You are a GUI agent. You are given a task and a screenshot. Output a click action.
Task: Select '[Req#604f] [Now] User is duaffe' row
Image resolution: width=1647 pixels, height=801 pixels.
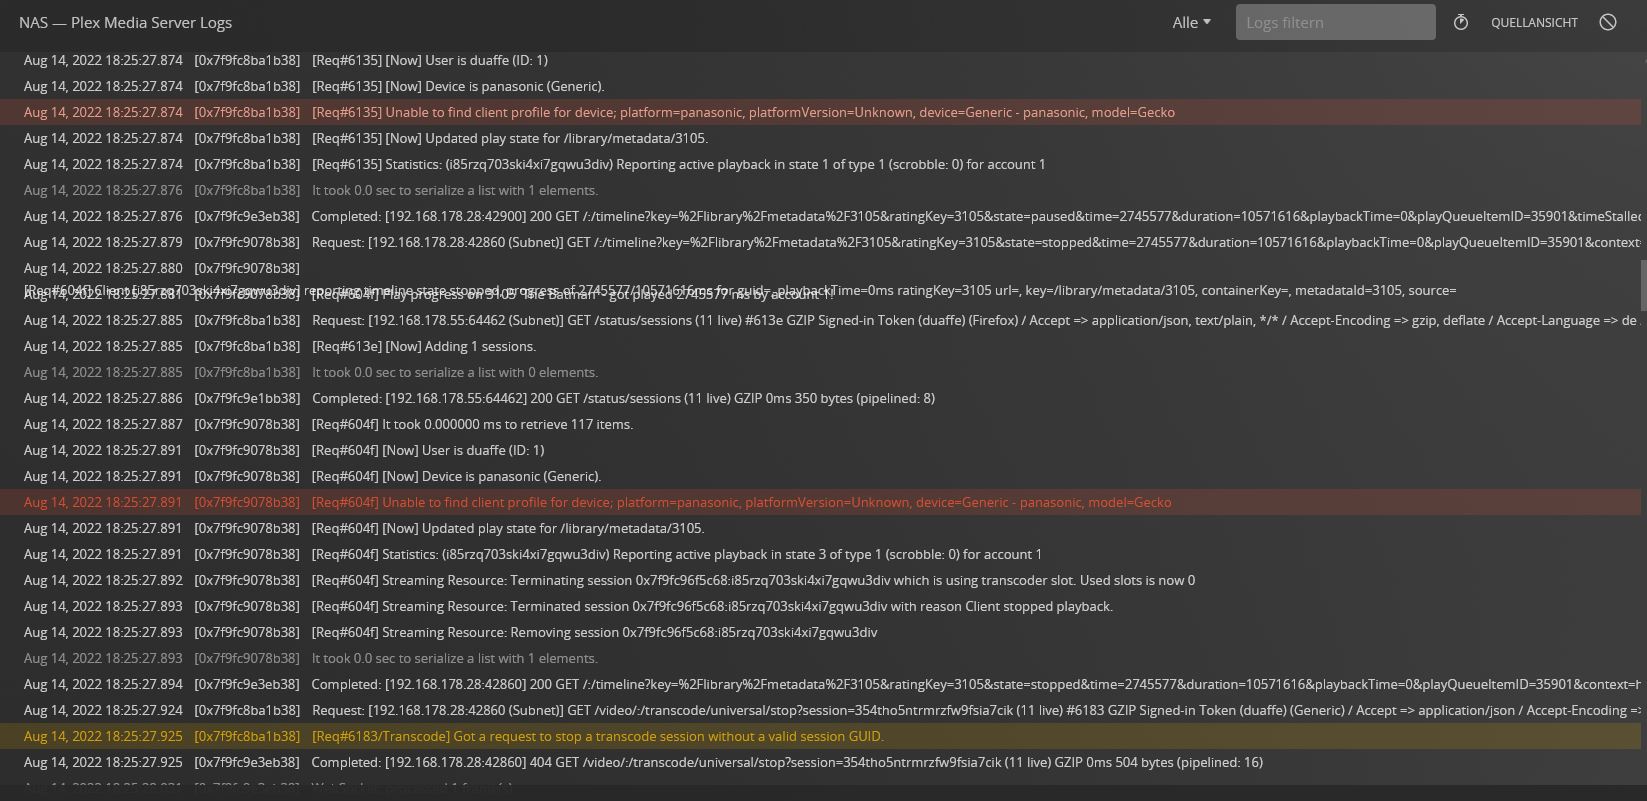pyautogui.click(x=820, y=450)
